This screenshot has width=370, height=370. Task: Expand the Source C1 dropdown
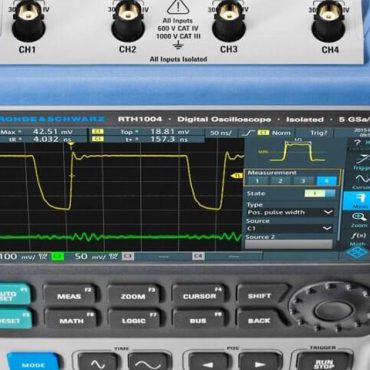(x=289, y=228)
